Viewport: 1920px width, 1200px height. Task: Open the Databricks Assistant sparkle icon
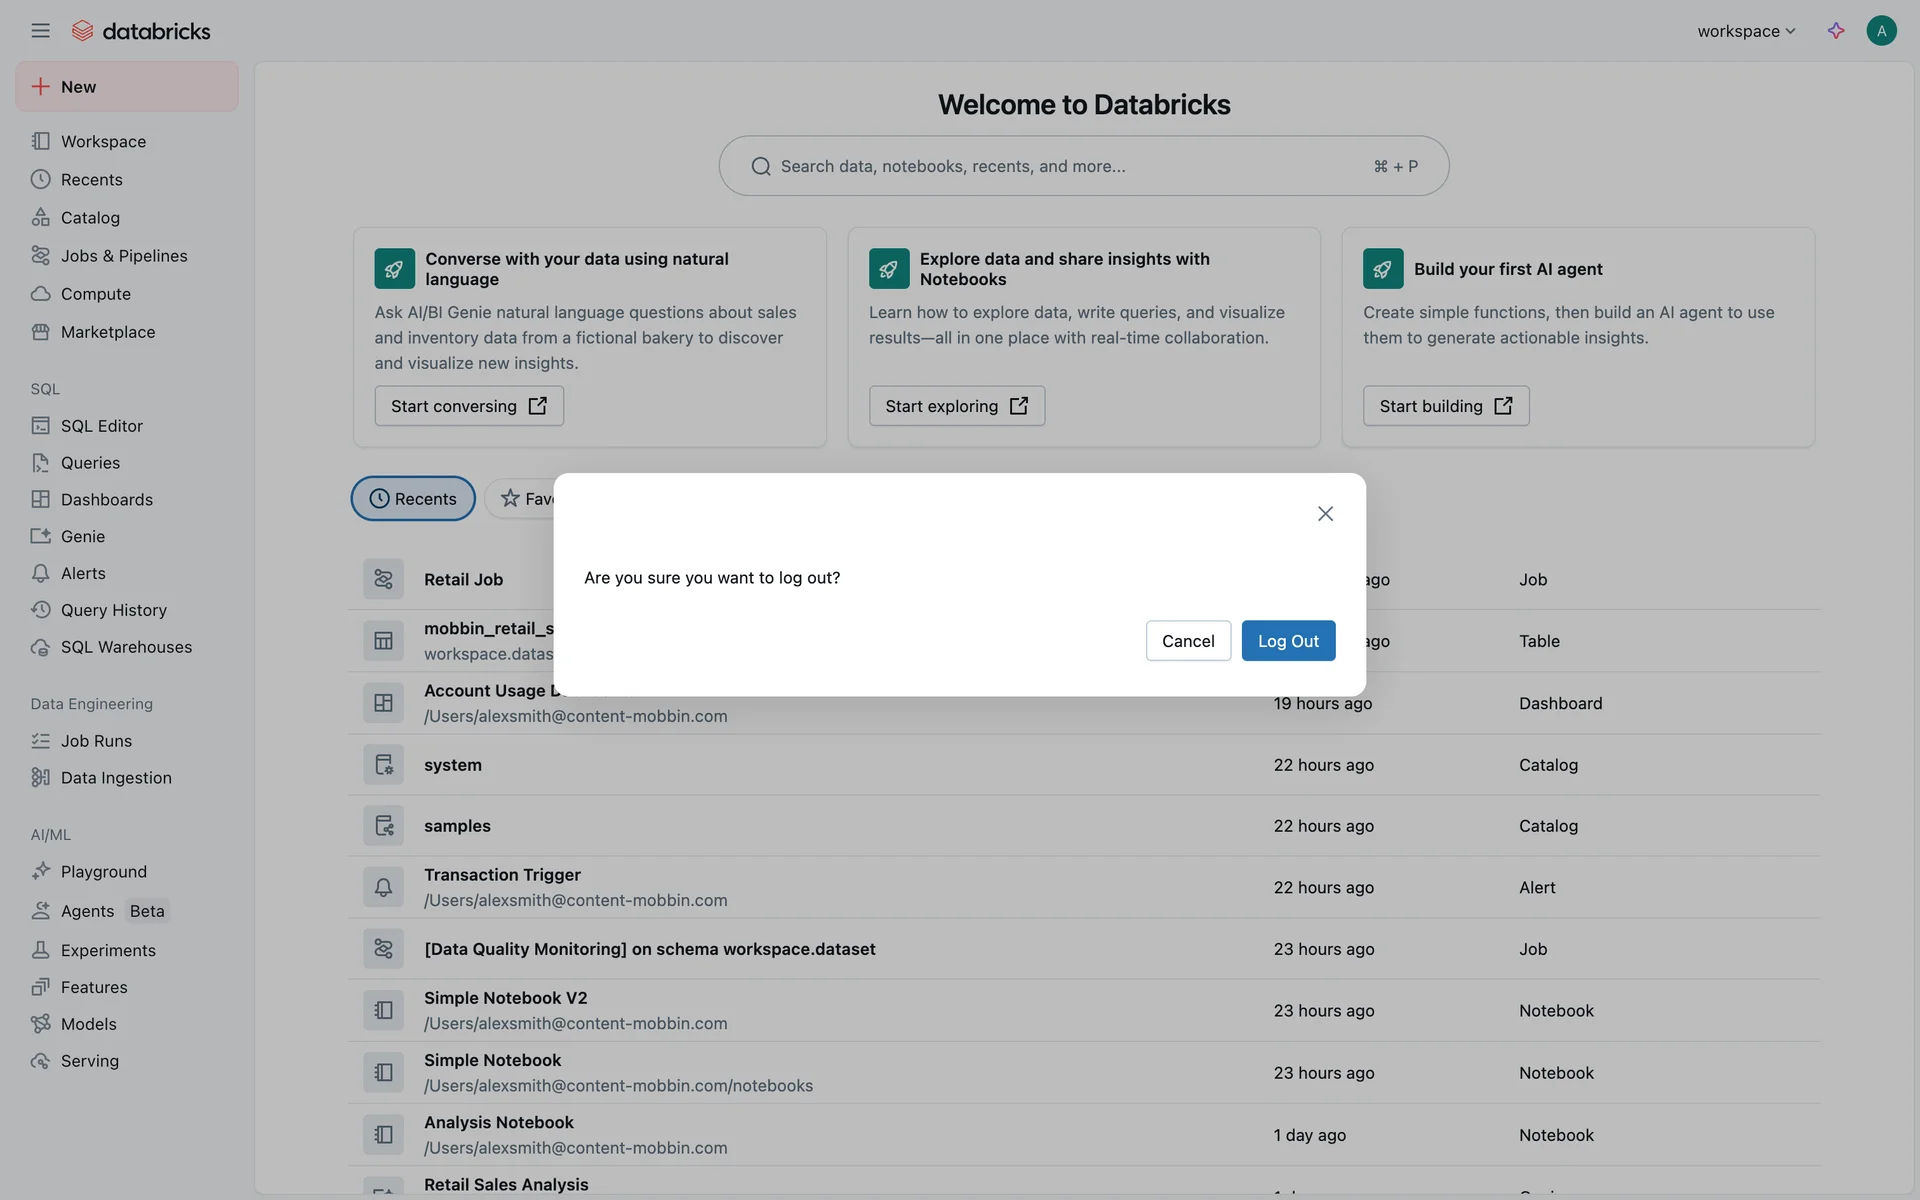pyautogui.click(x=1836, y=31)
